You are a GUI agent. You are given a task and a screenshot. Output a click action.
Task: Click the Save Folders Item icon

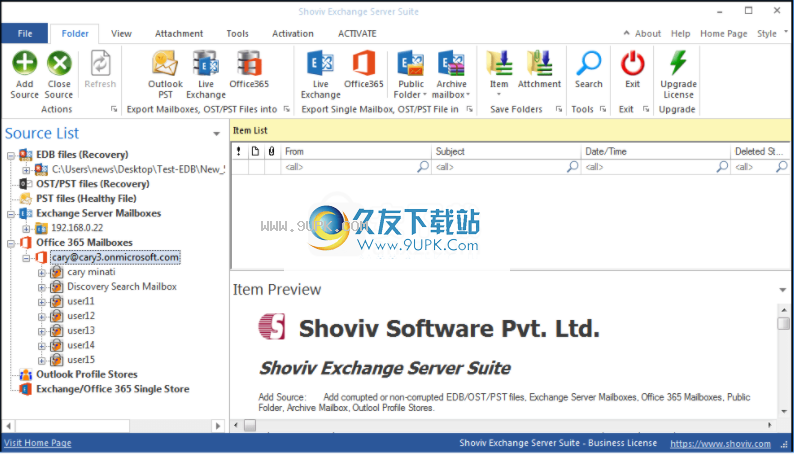(x=499, y=63)
